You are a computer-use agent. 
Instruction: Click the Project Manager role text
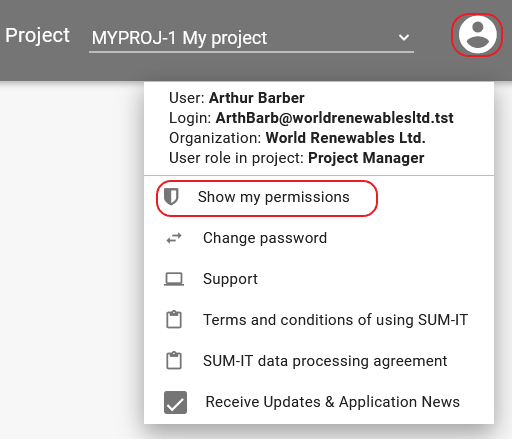(366, 158)
